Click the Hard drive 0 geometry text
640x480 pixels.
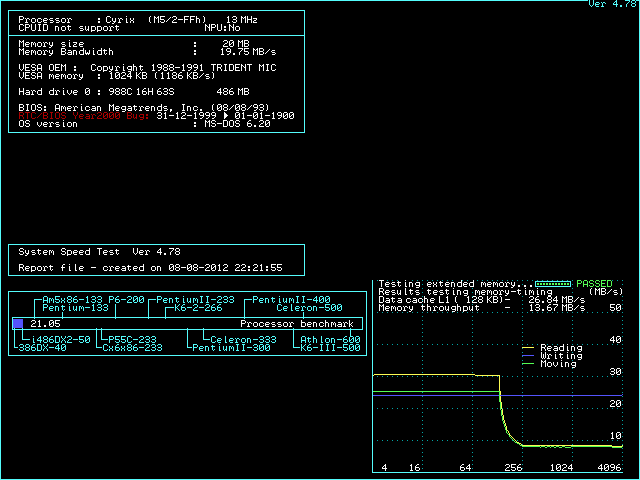96,92
